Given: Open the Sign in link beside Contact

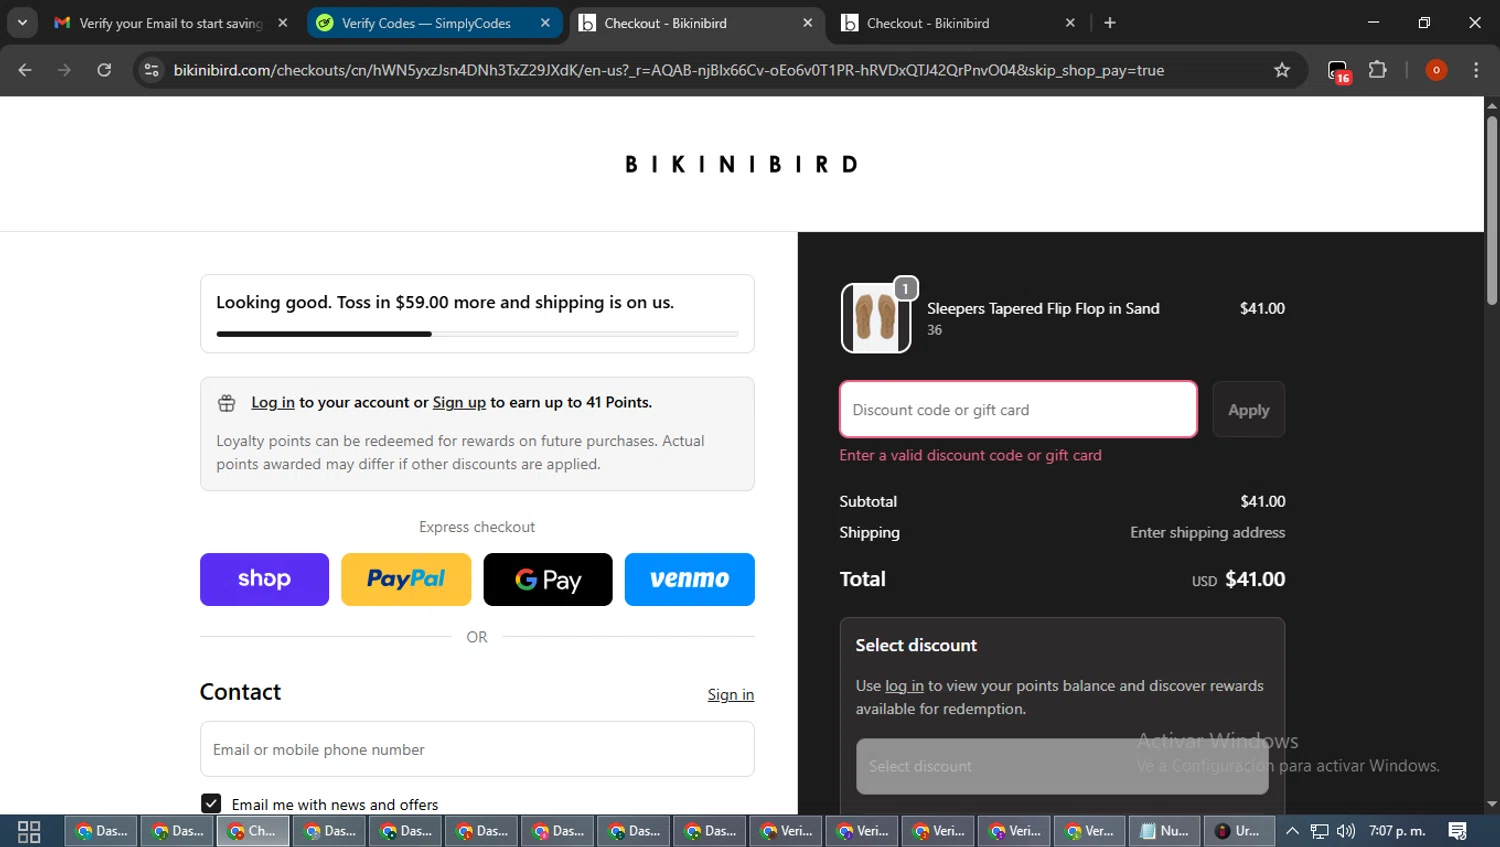Looking at the screenshot, I should pos(731,694).
